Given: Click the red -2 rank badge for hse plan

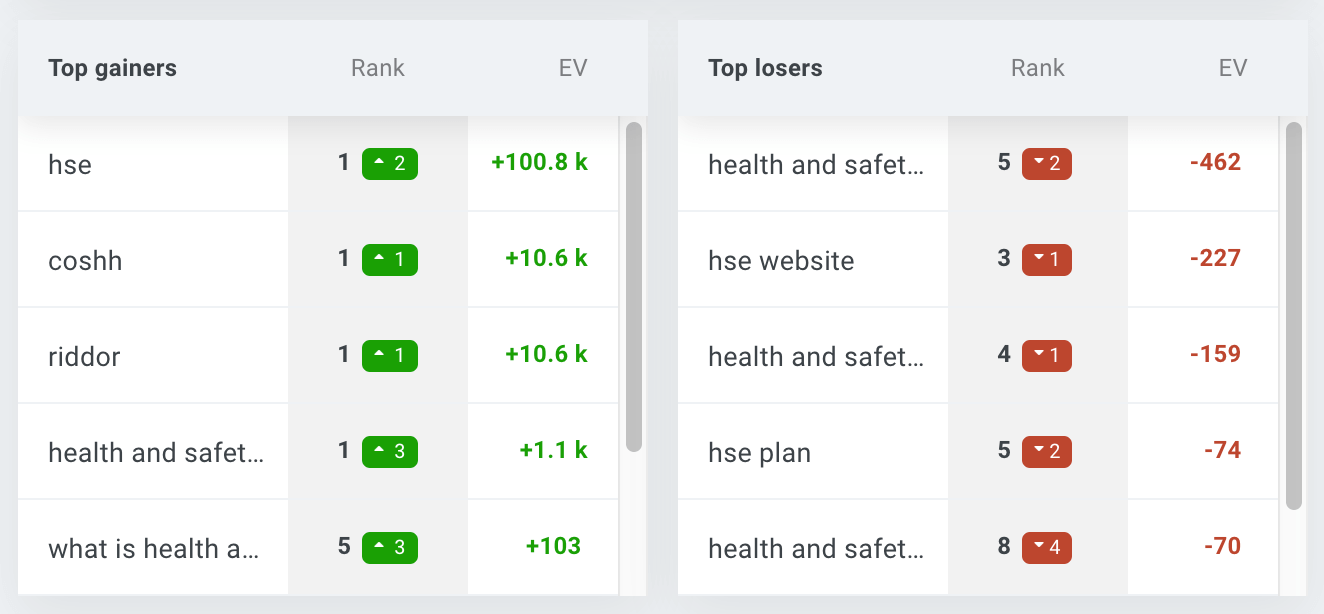Looking at the screenshot, I should point(1047,452).
